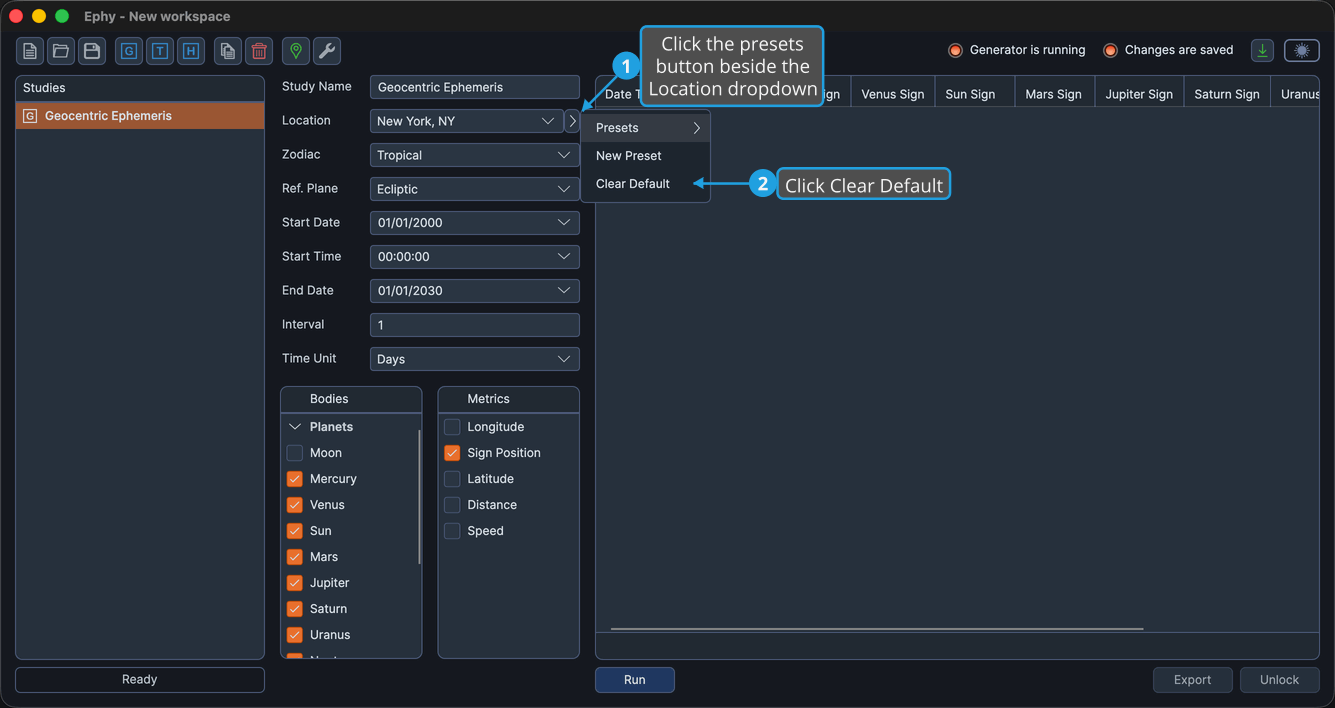Click the Studies panel header

[140, 88]
